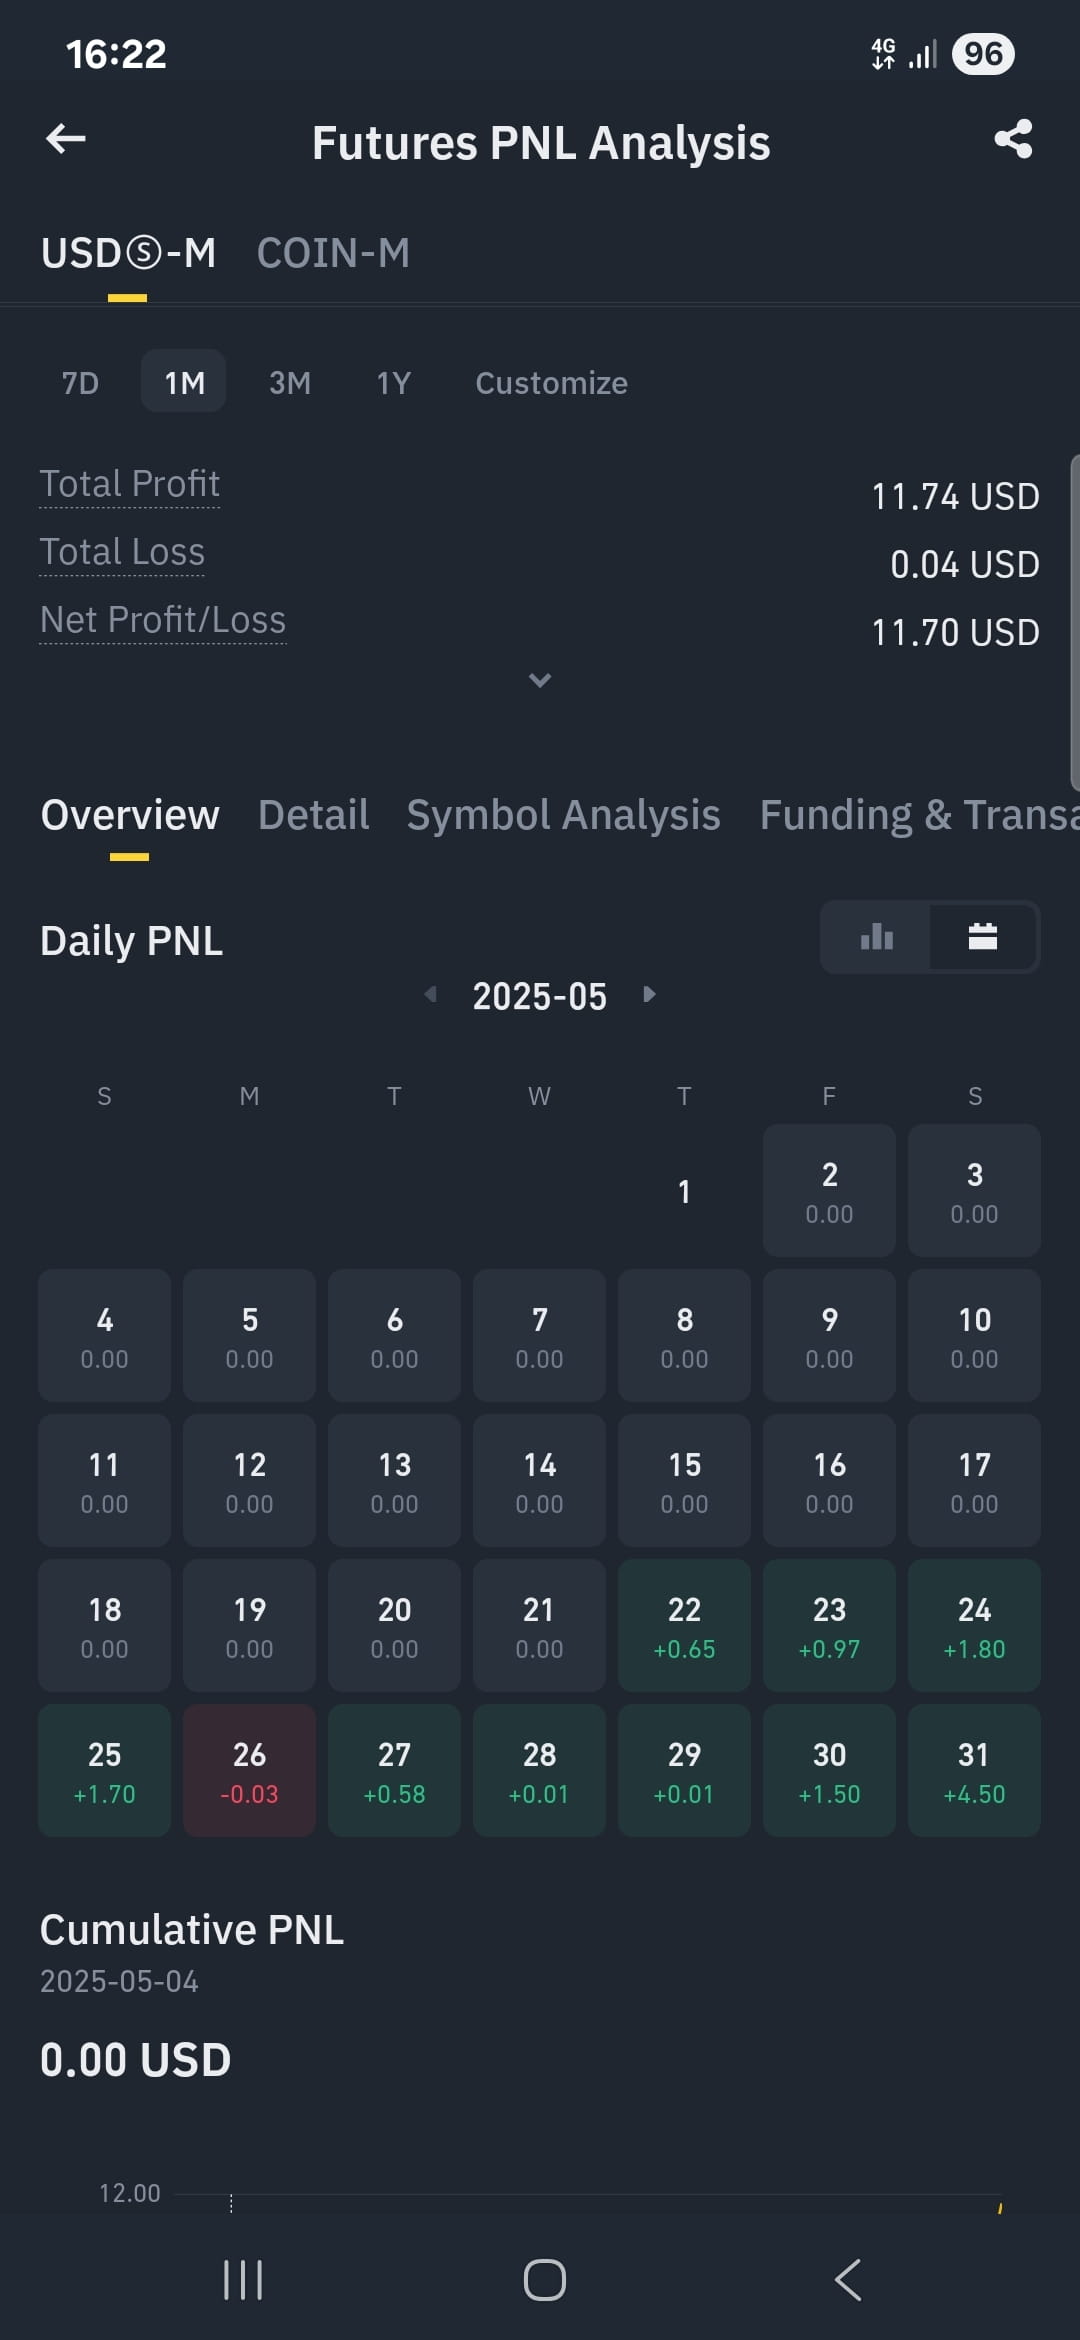
Task: Select May 31 cell showing +4.50
Action: coord(974,1770)
